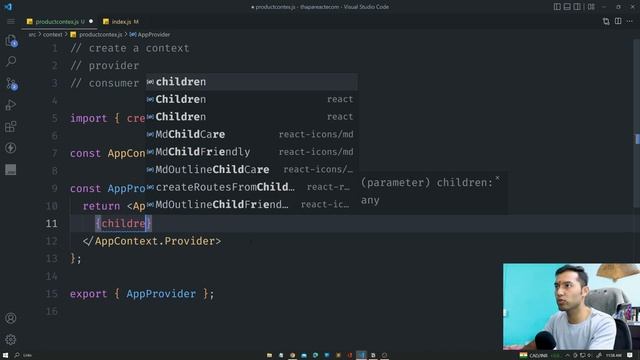
Task: Click taskbar search box
Action: [x=23, y=355]
